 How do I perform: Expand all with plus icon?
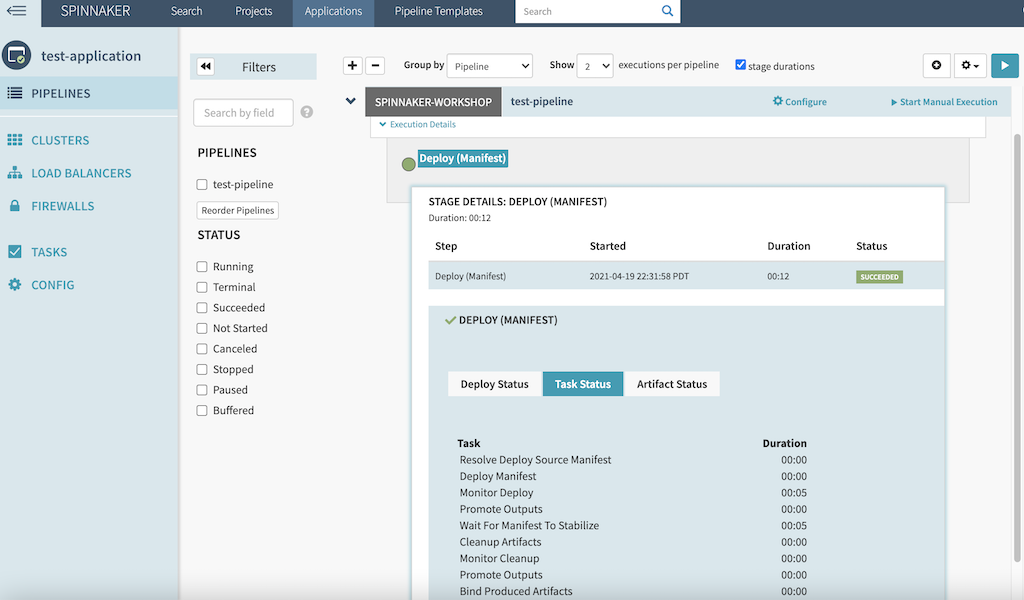353,65
